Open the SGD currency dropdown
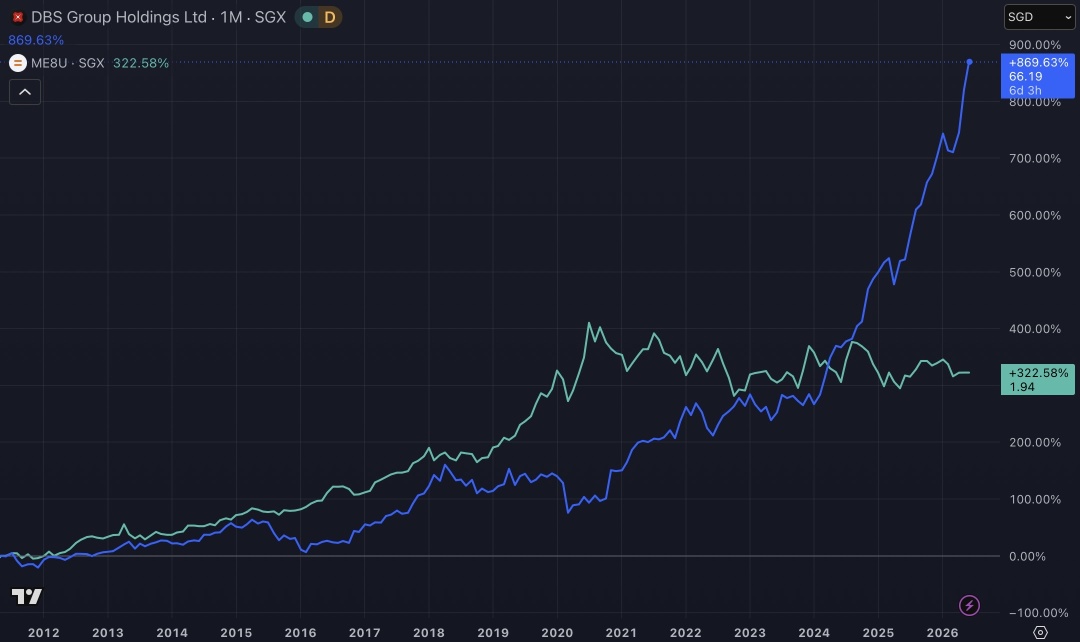This screenshot has width=1080, height=642. [1039, 17]
